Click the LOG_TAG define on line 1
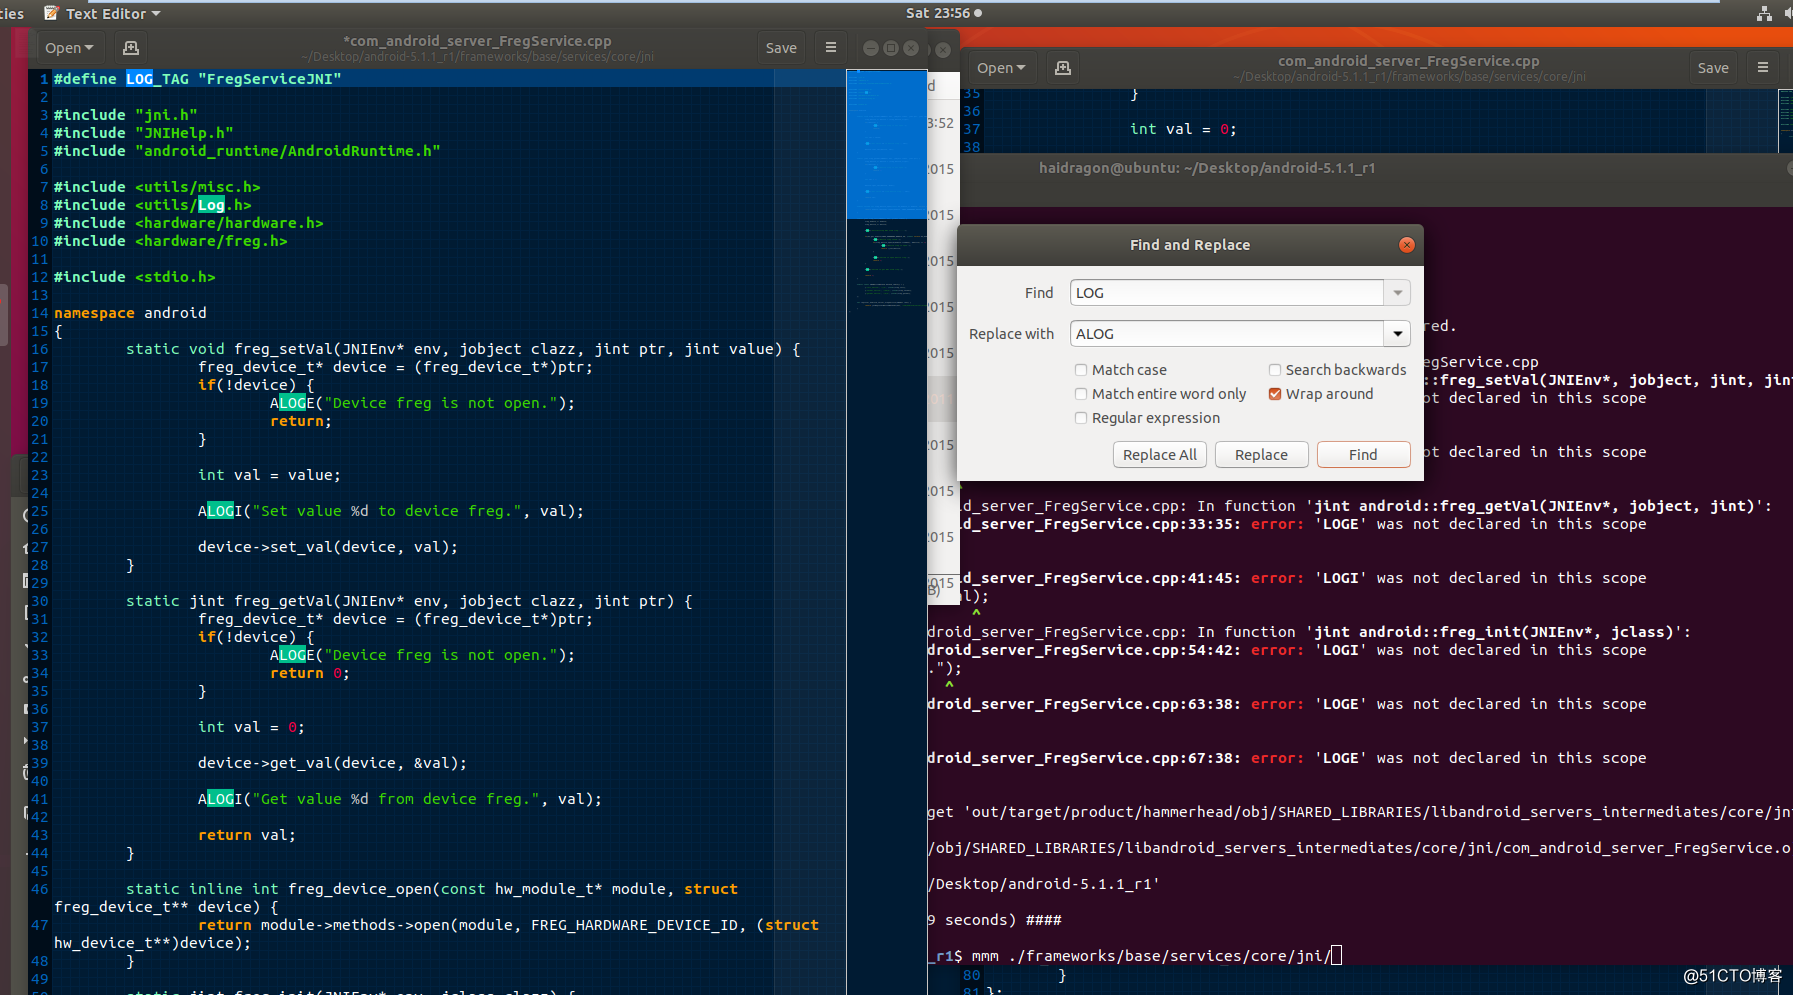The width and height of the screenshot is (1793, 995). [x=198, y=79]
